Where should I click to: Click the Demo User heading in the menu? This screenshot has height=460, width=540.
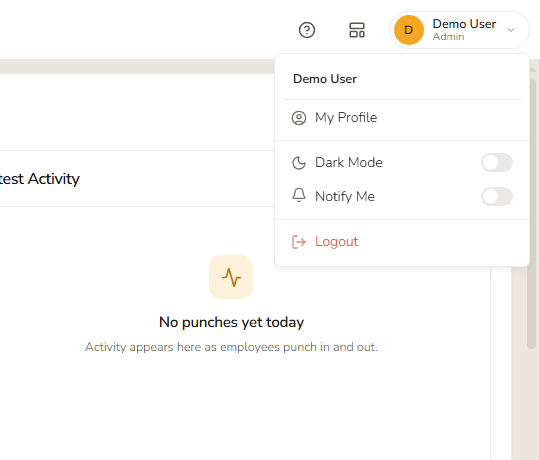click(325, 79)
